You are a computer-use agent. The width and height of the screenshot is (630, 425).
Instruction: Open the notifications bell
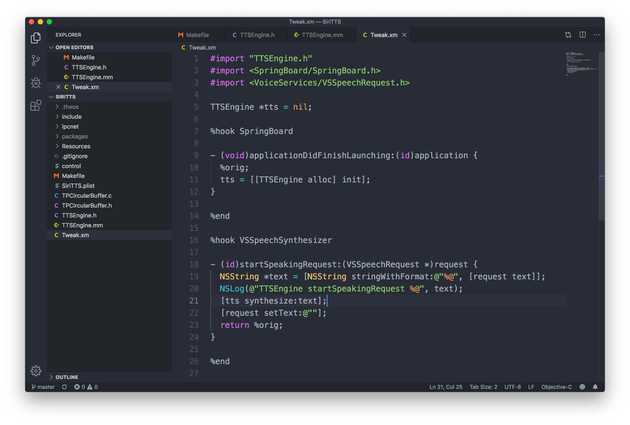(x=595, y=387)
